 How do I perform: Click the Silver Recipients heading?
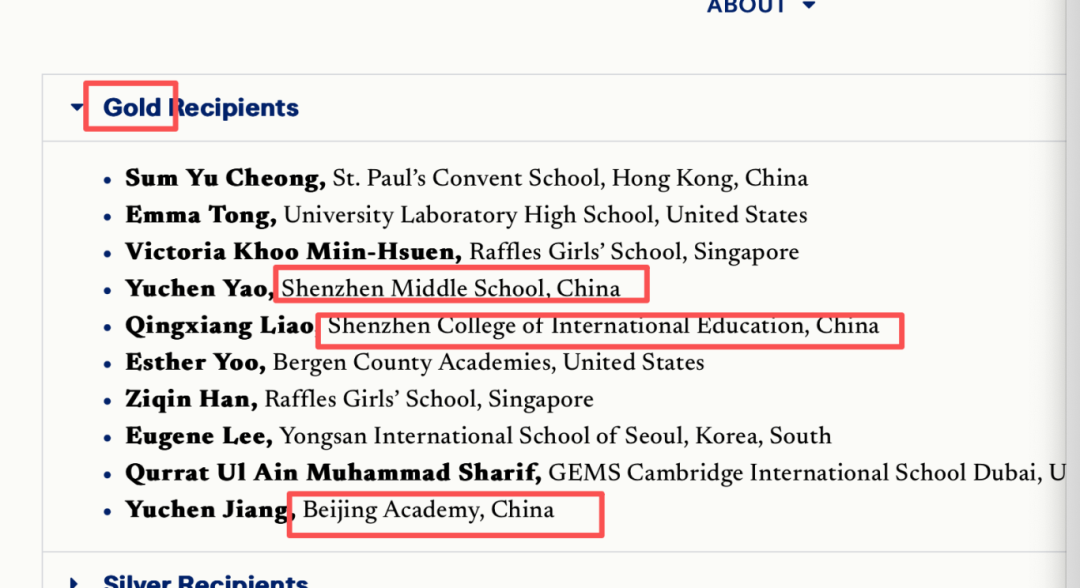pos(205,581)
